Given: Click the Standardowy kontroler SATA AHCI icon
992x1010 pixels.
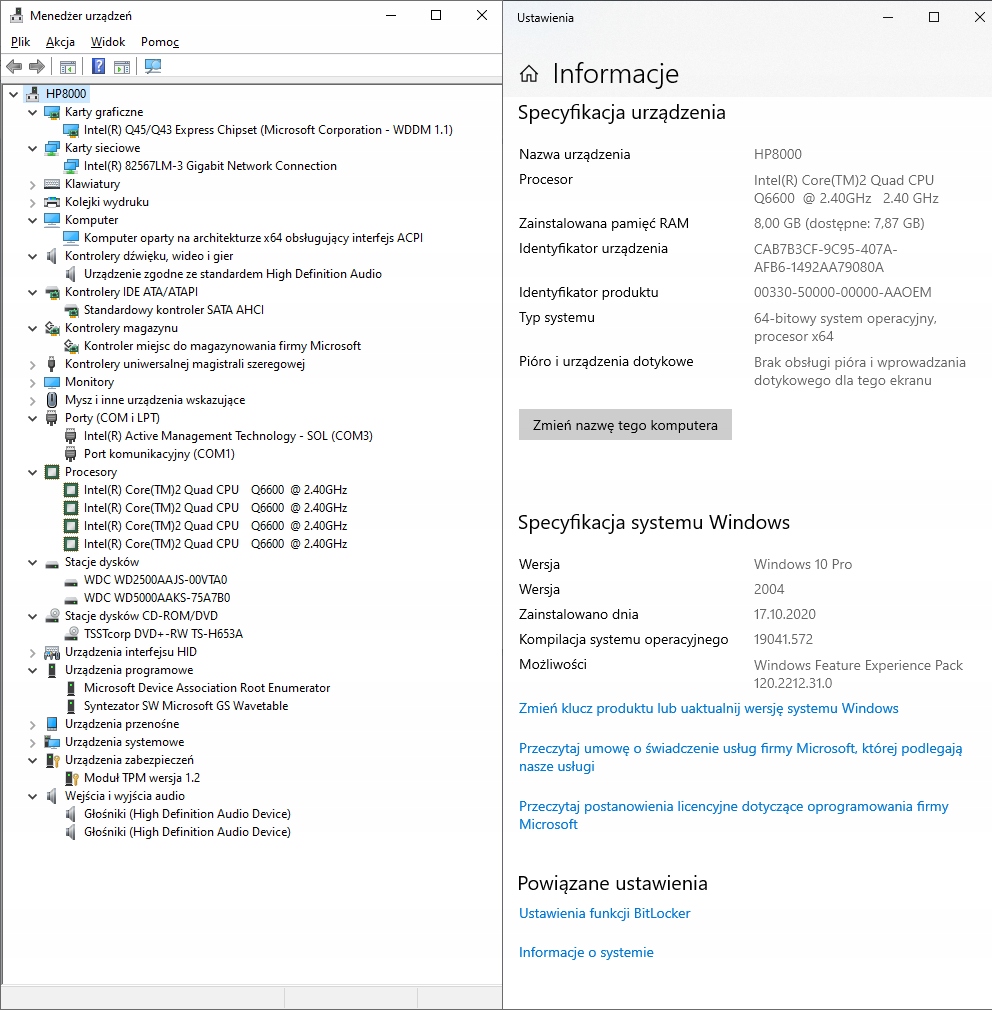Looking at the screenshot, I should (x=71, y=310).
